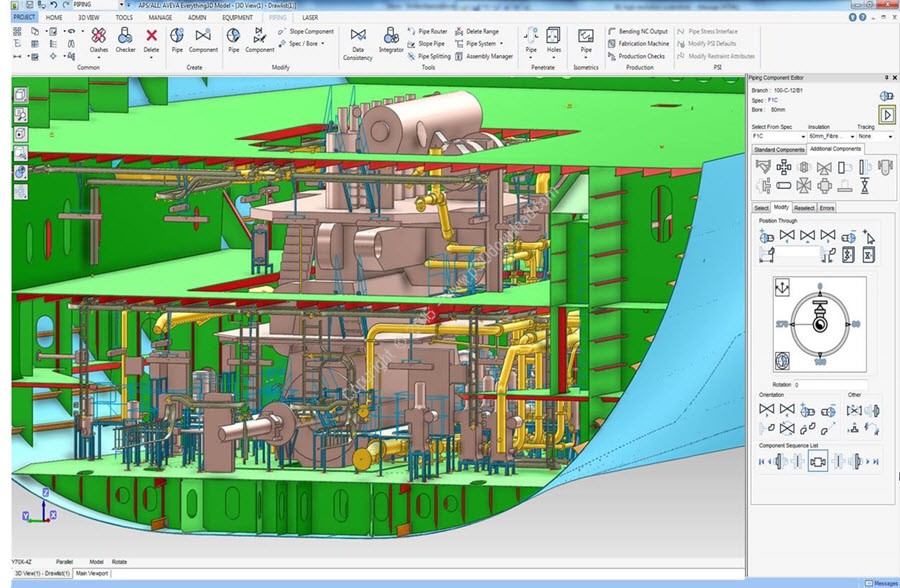
Task: Click the Messages button in status bar
Action: 880,583
